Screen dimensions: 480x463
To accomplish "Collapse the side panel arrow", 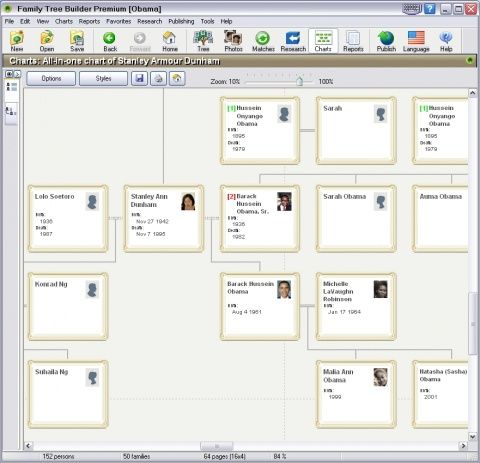I will tap(18, 74).
